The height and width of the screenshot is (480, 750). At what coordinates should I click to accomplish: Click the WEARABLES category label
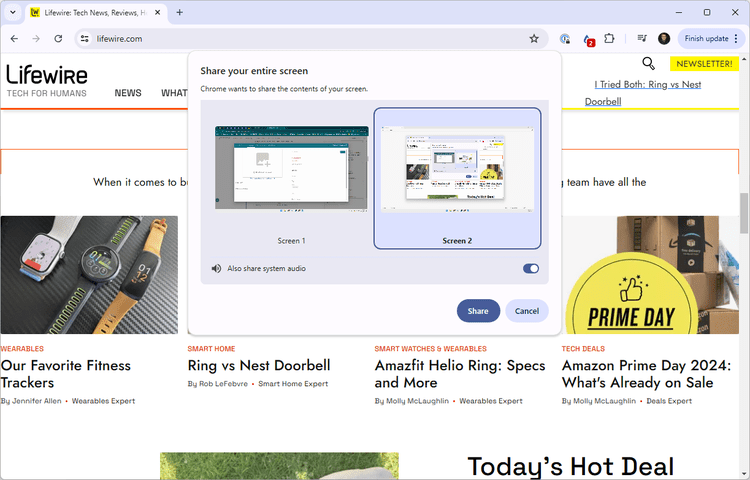pyautogui.click(x=22, y=349)
